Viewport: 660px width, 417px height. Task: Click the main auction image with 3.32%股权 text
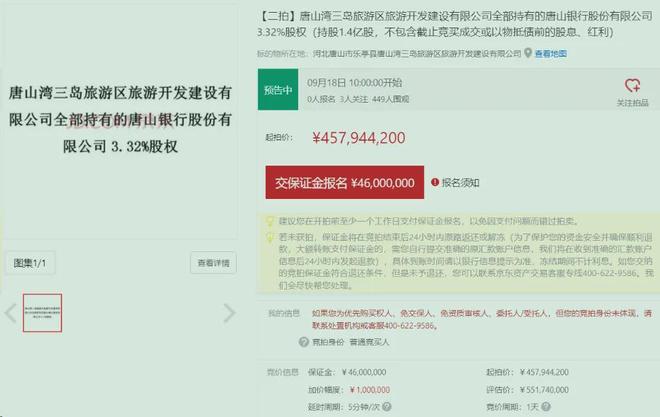[120, 120]
